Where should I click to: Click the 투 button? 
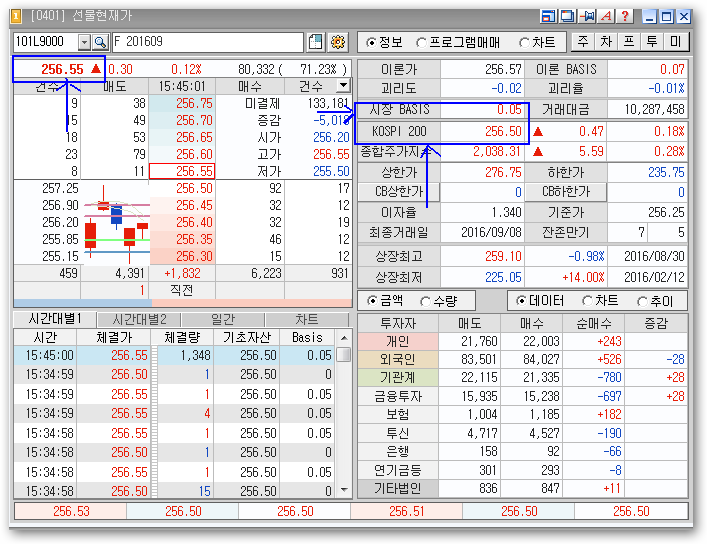pyautogui.click(x=652, y=41)
